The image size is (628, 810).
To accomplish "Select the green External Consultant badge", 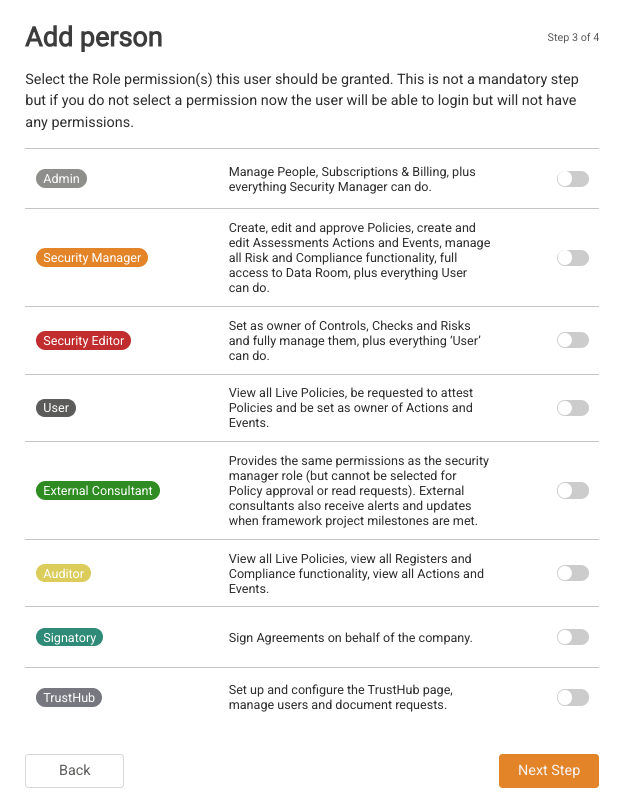I will point(98,491).
